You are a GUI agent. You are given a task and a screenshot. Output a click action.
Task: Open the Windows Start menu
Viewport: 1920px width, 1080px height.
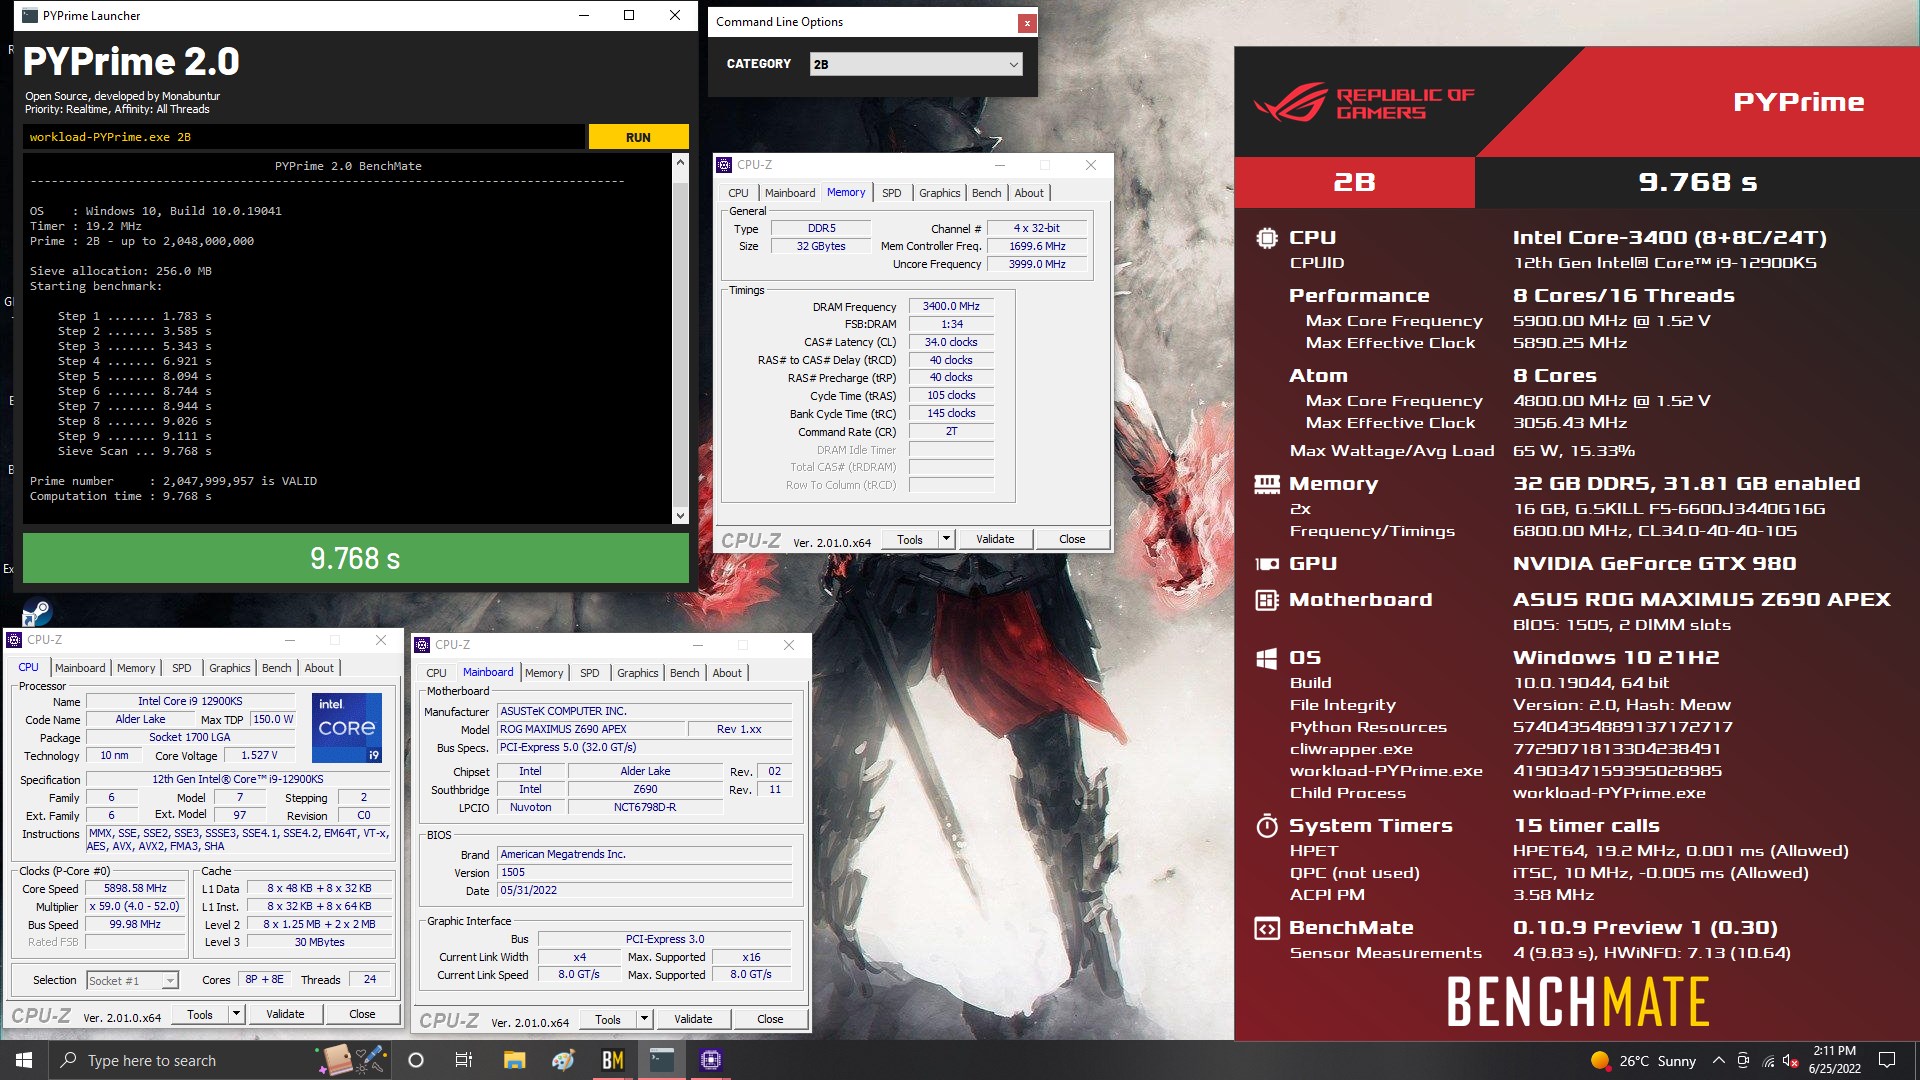click(x=24, y=1060)
